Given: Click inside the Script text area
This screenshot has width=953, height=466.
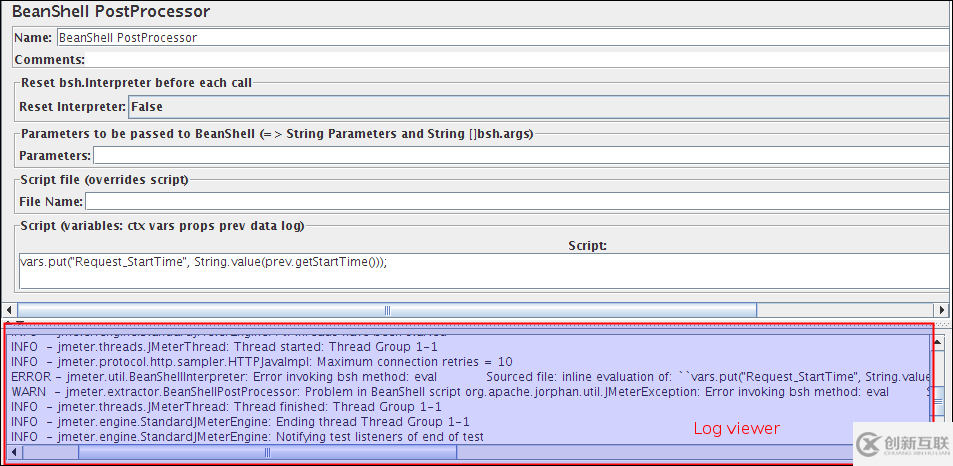Looking at the screenshot, I should (x=485, y=271).
